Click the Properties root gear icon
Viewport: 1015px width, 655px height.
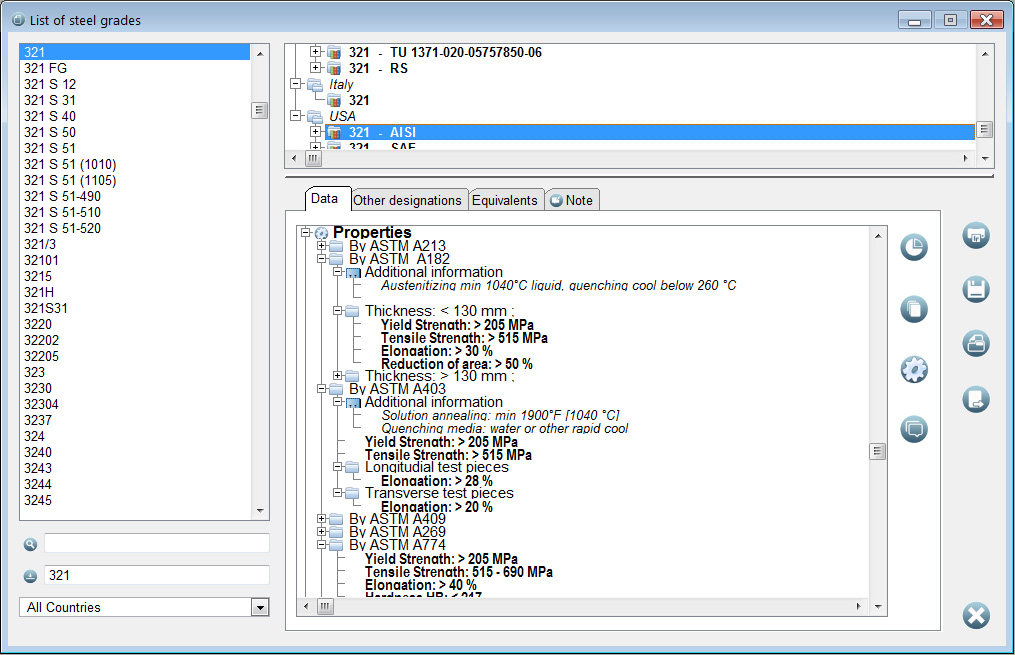pyautogui.click(x=321, y=233)
